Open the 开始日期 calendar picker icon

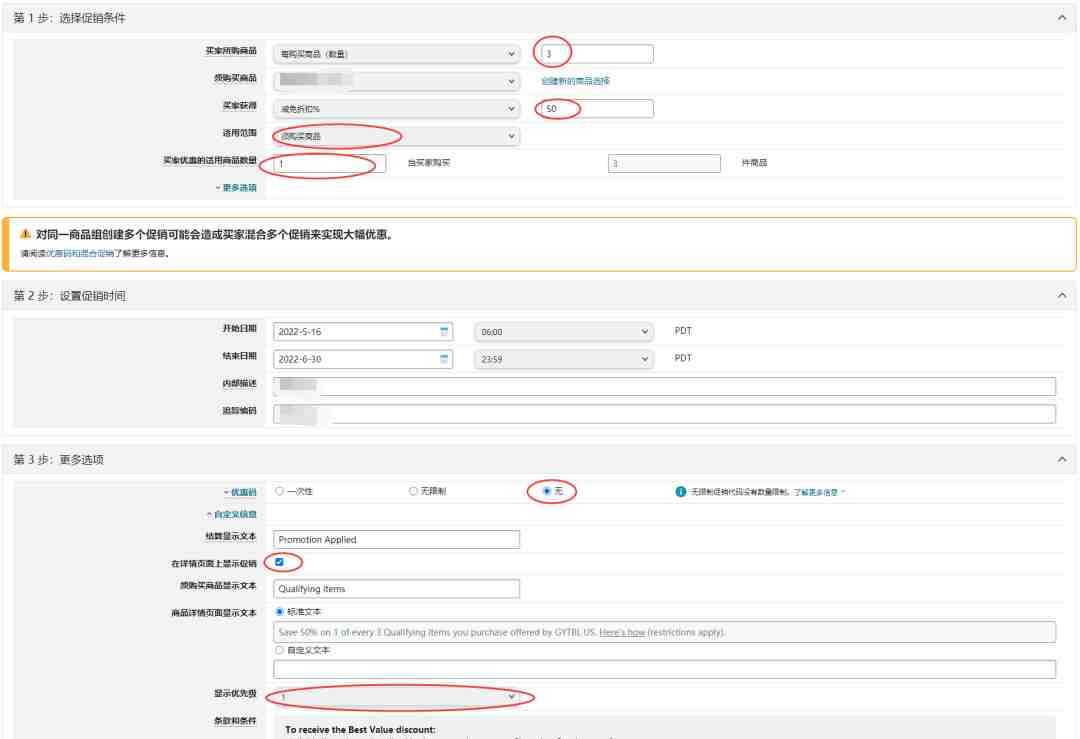(x=445, y=332)
